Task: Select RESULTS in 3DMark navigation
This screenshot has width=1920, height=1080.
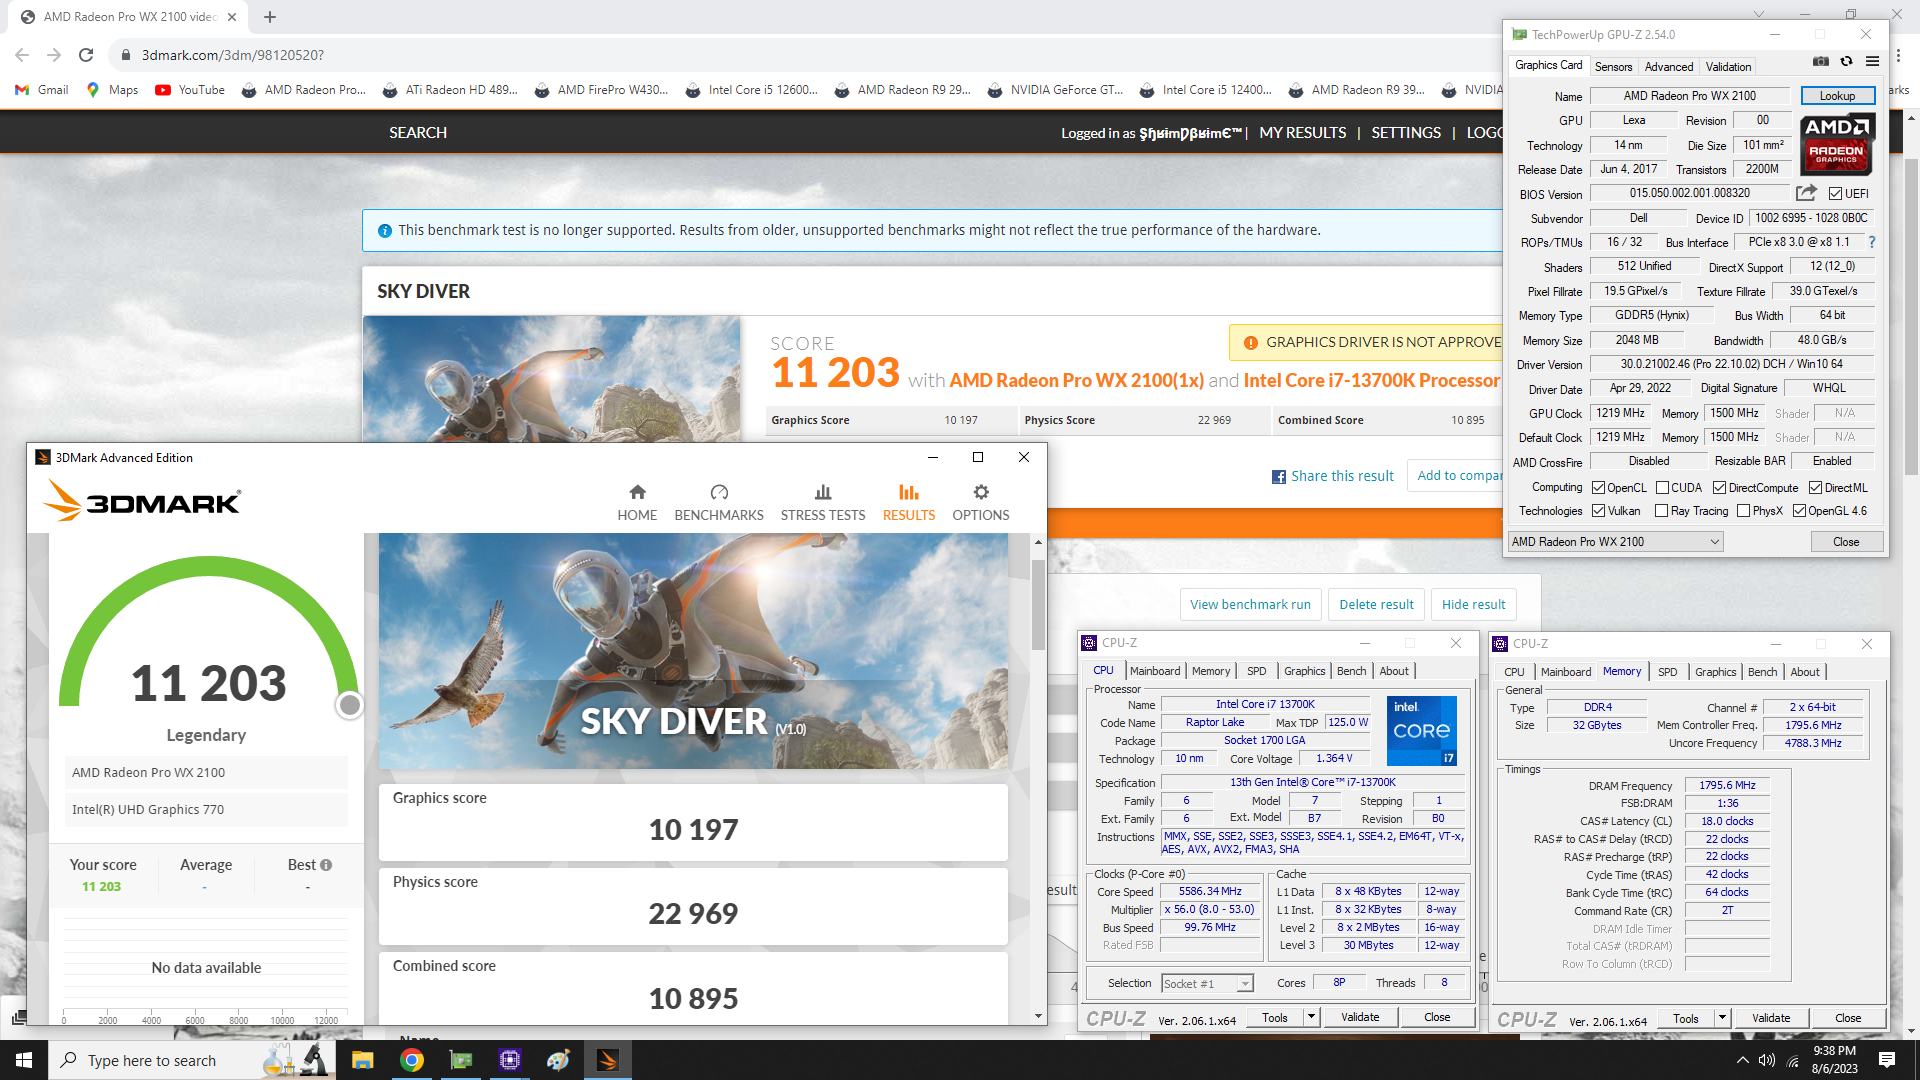Action: pyautogui.click(x=909, y=503)
